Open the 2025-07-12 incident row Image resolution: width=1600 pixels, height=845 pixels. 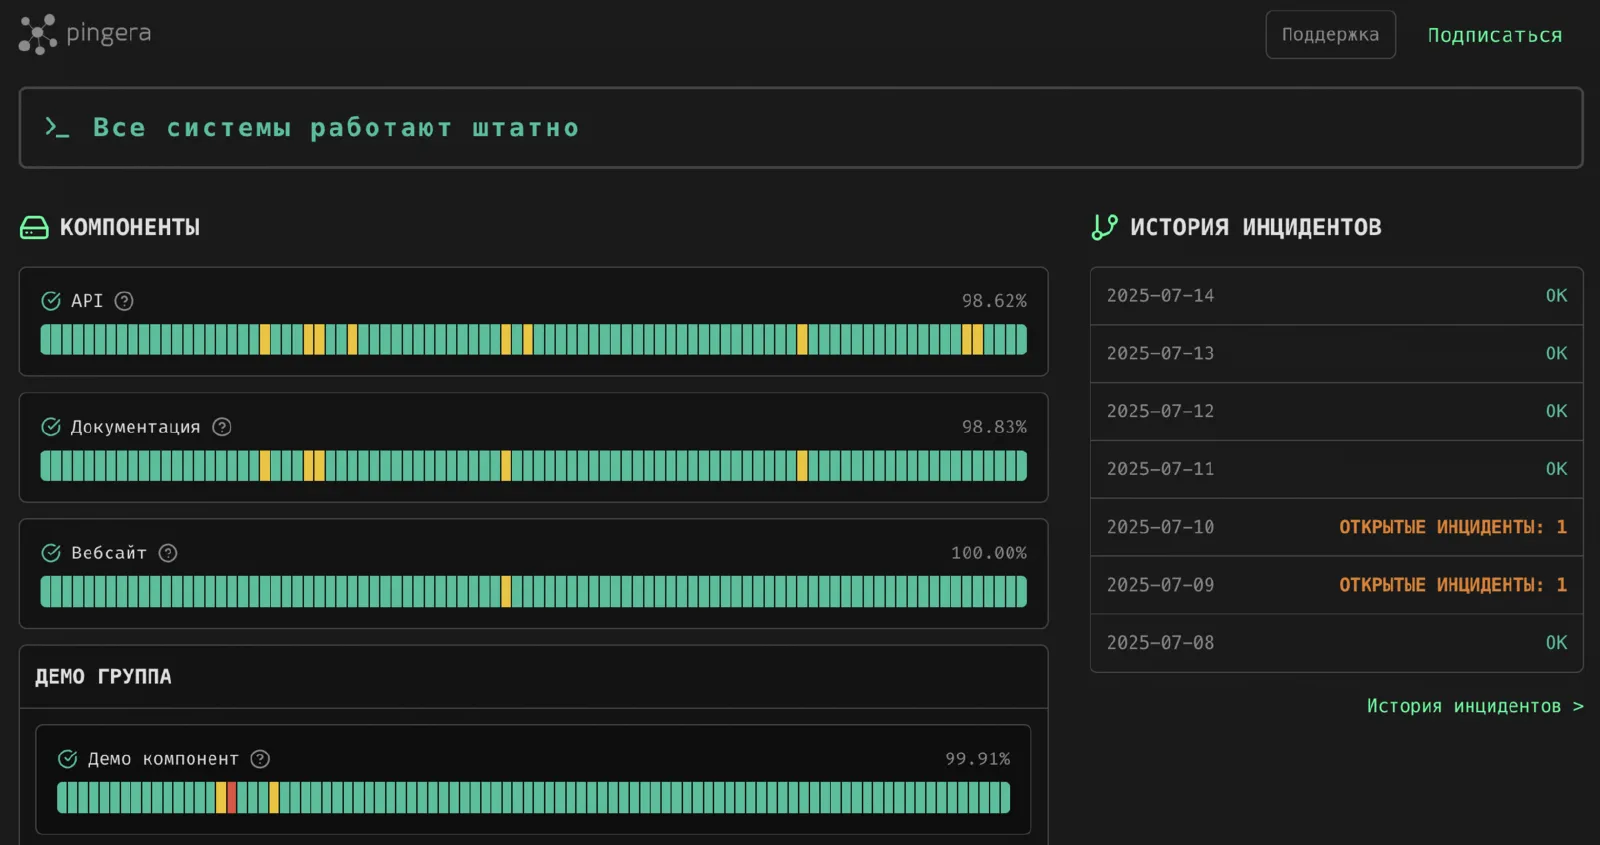tap(1336, 412)
